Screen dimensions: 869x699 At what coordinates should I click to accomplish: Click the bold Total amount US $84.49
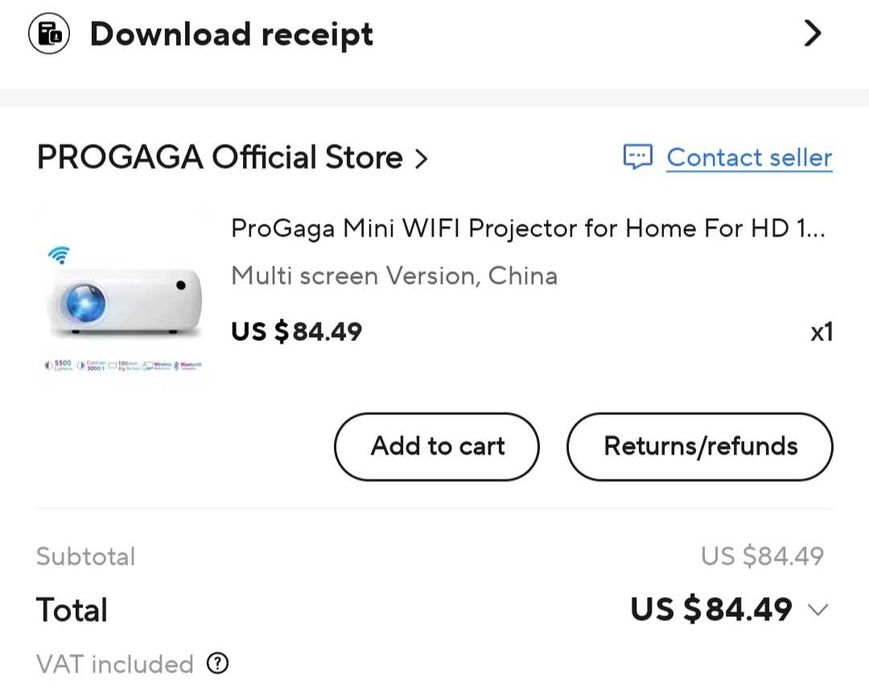coord(711,609)
